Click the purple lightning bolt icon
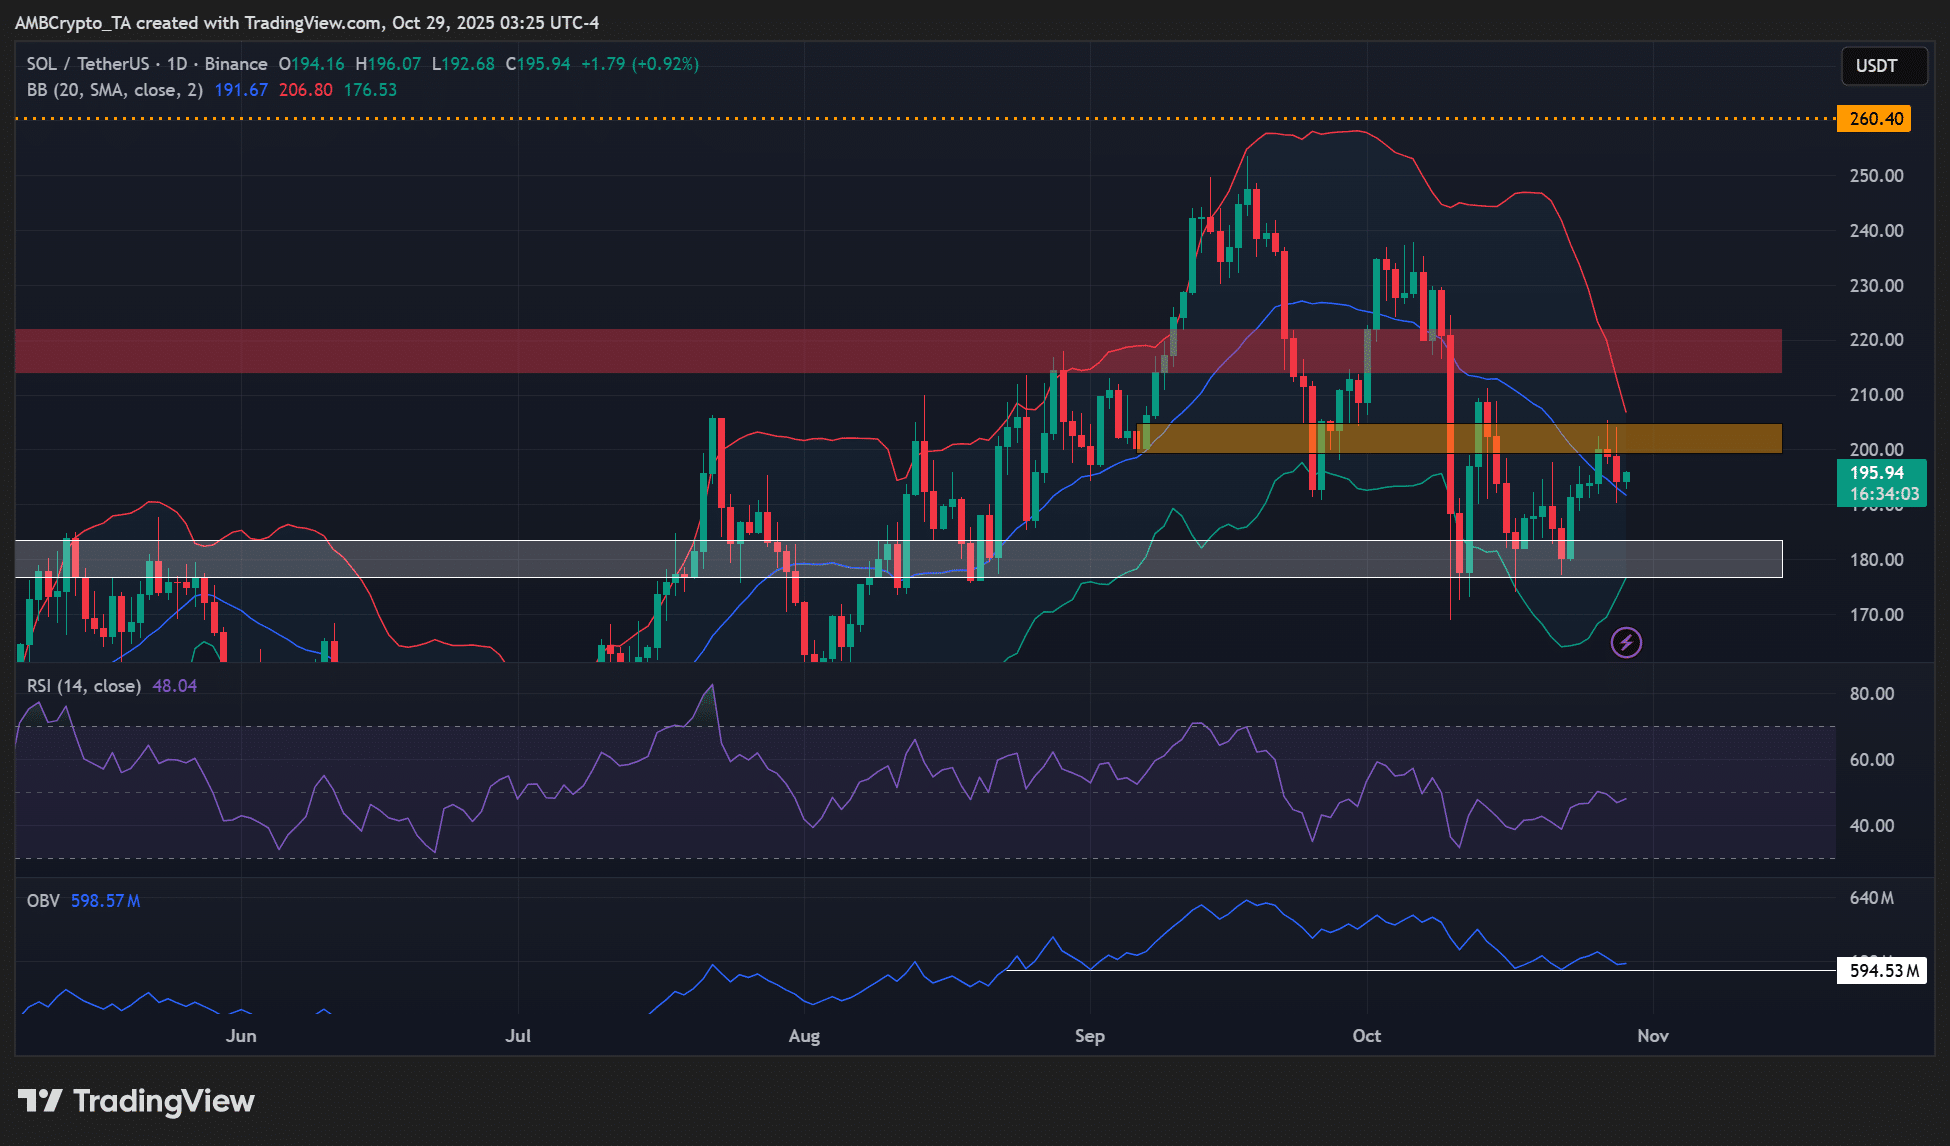The width and height of the screenshot is (1950, 1146). (x=1626, y=642)
